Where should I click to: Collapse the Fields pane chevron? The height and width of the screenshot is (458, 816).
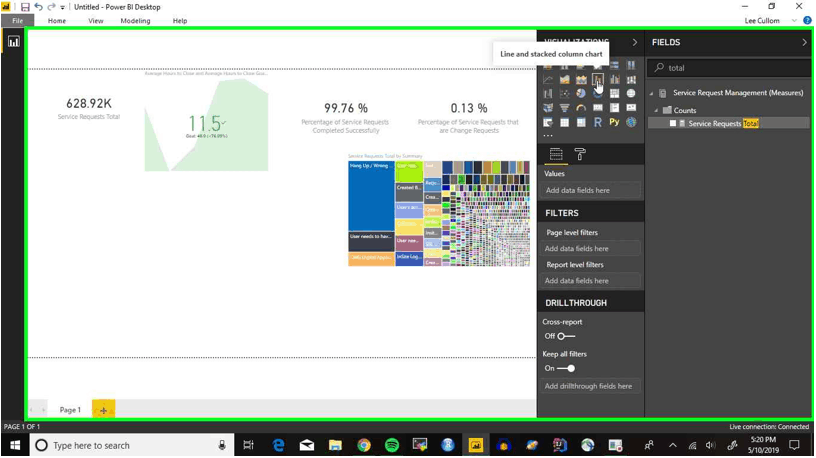point(805,42)
